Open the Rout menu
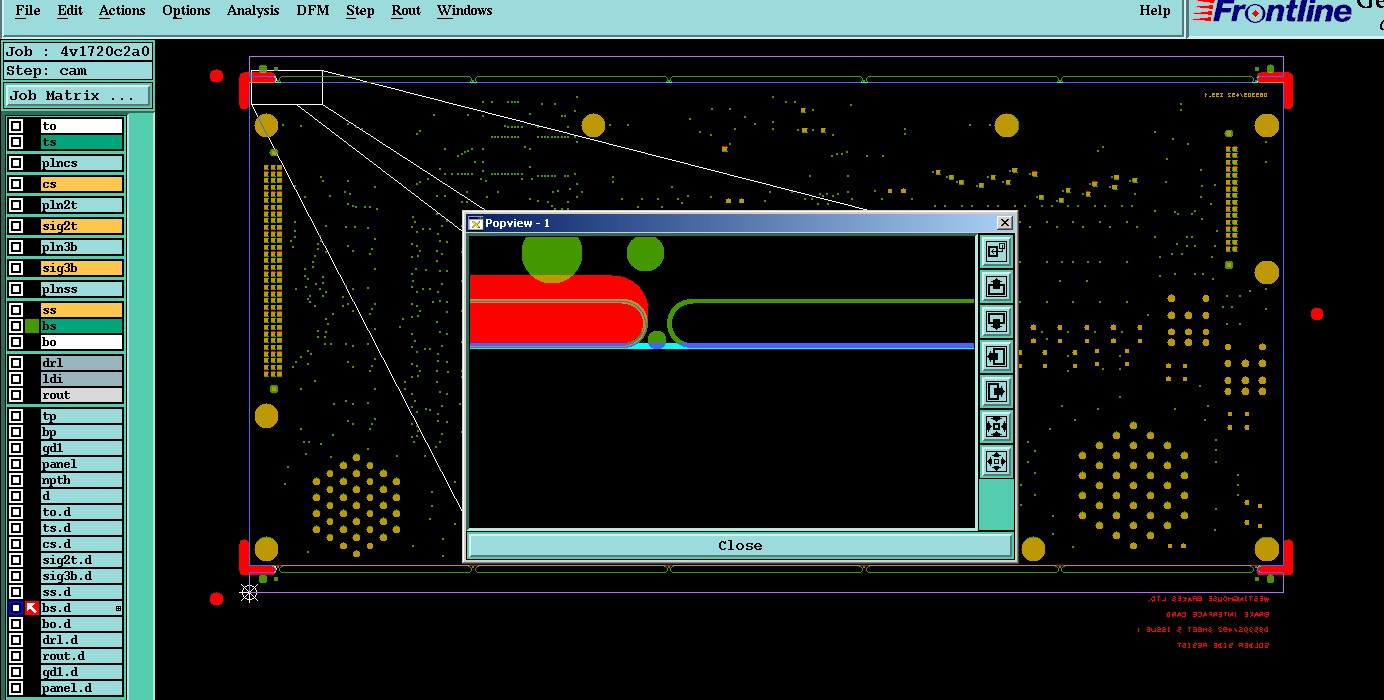The width and height of the screenshot is (1384, 700). click(x=406, y=11)
